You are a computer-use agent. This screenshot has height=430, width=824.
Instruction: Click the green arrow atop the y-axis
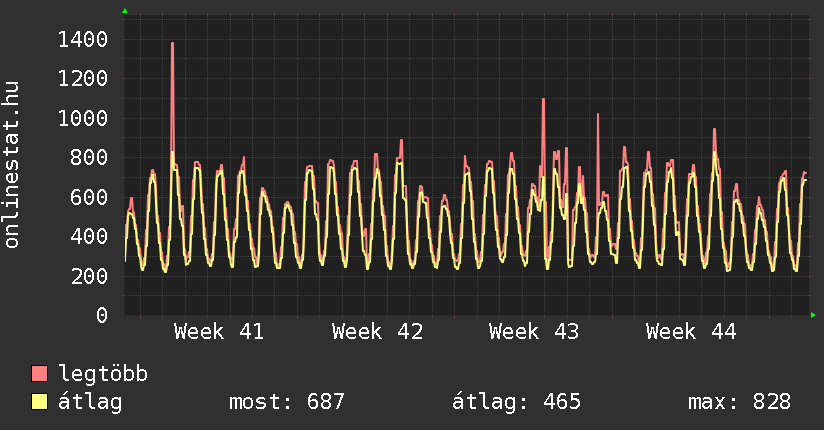[125, 11]
